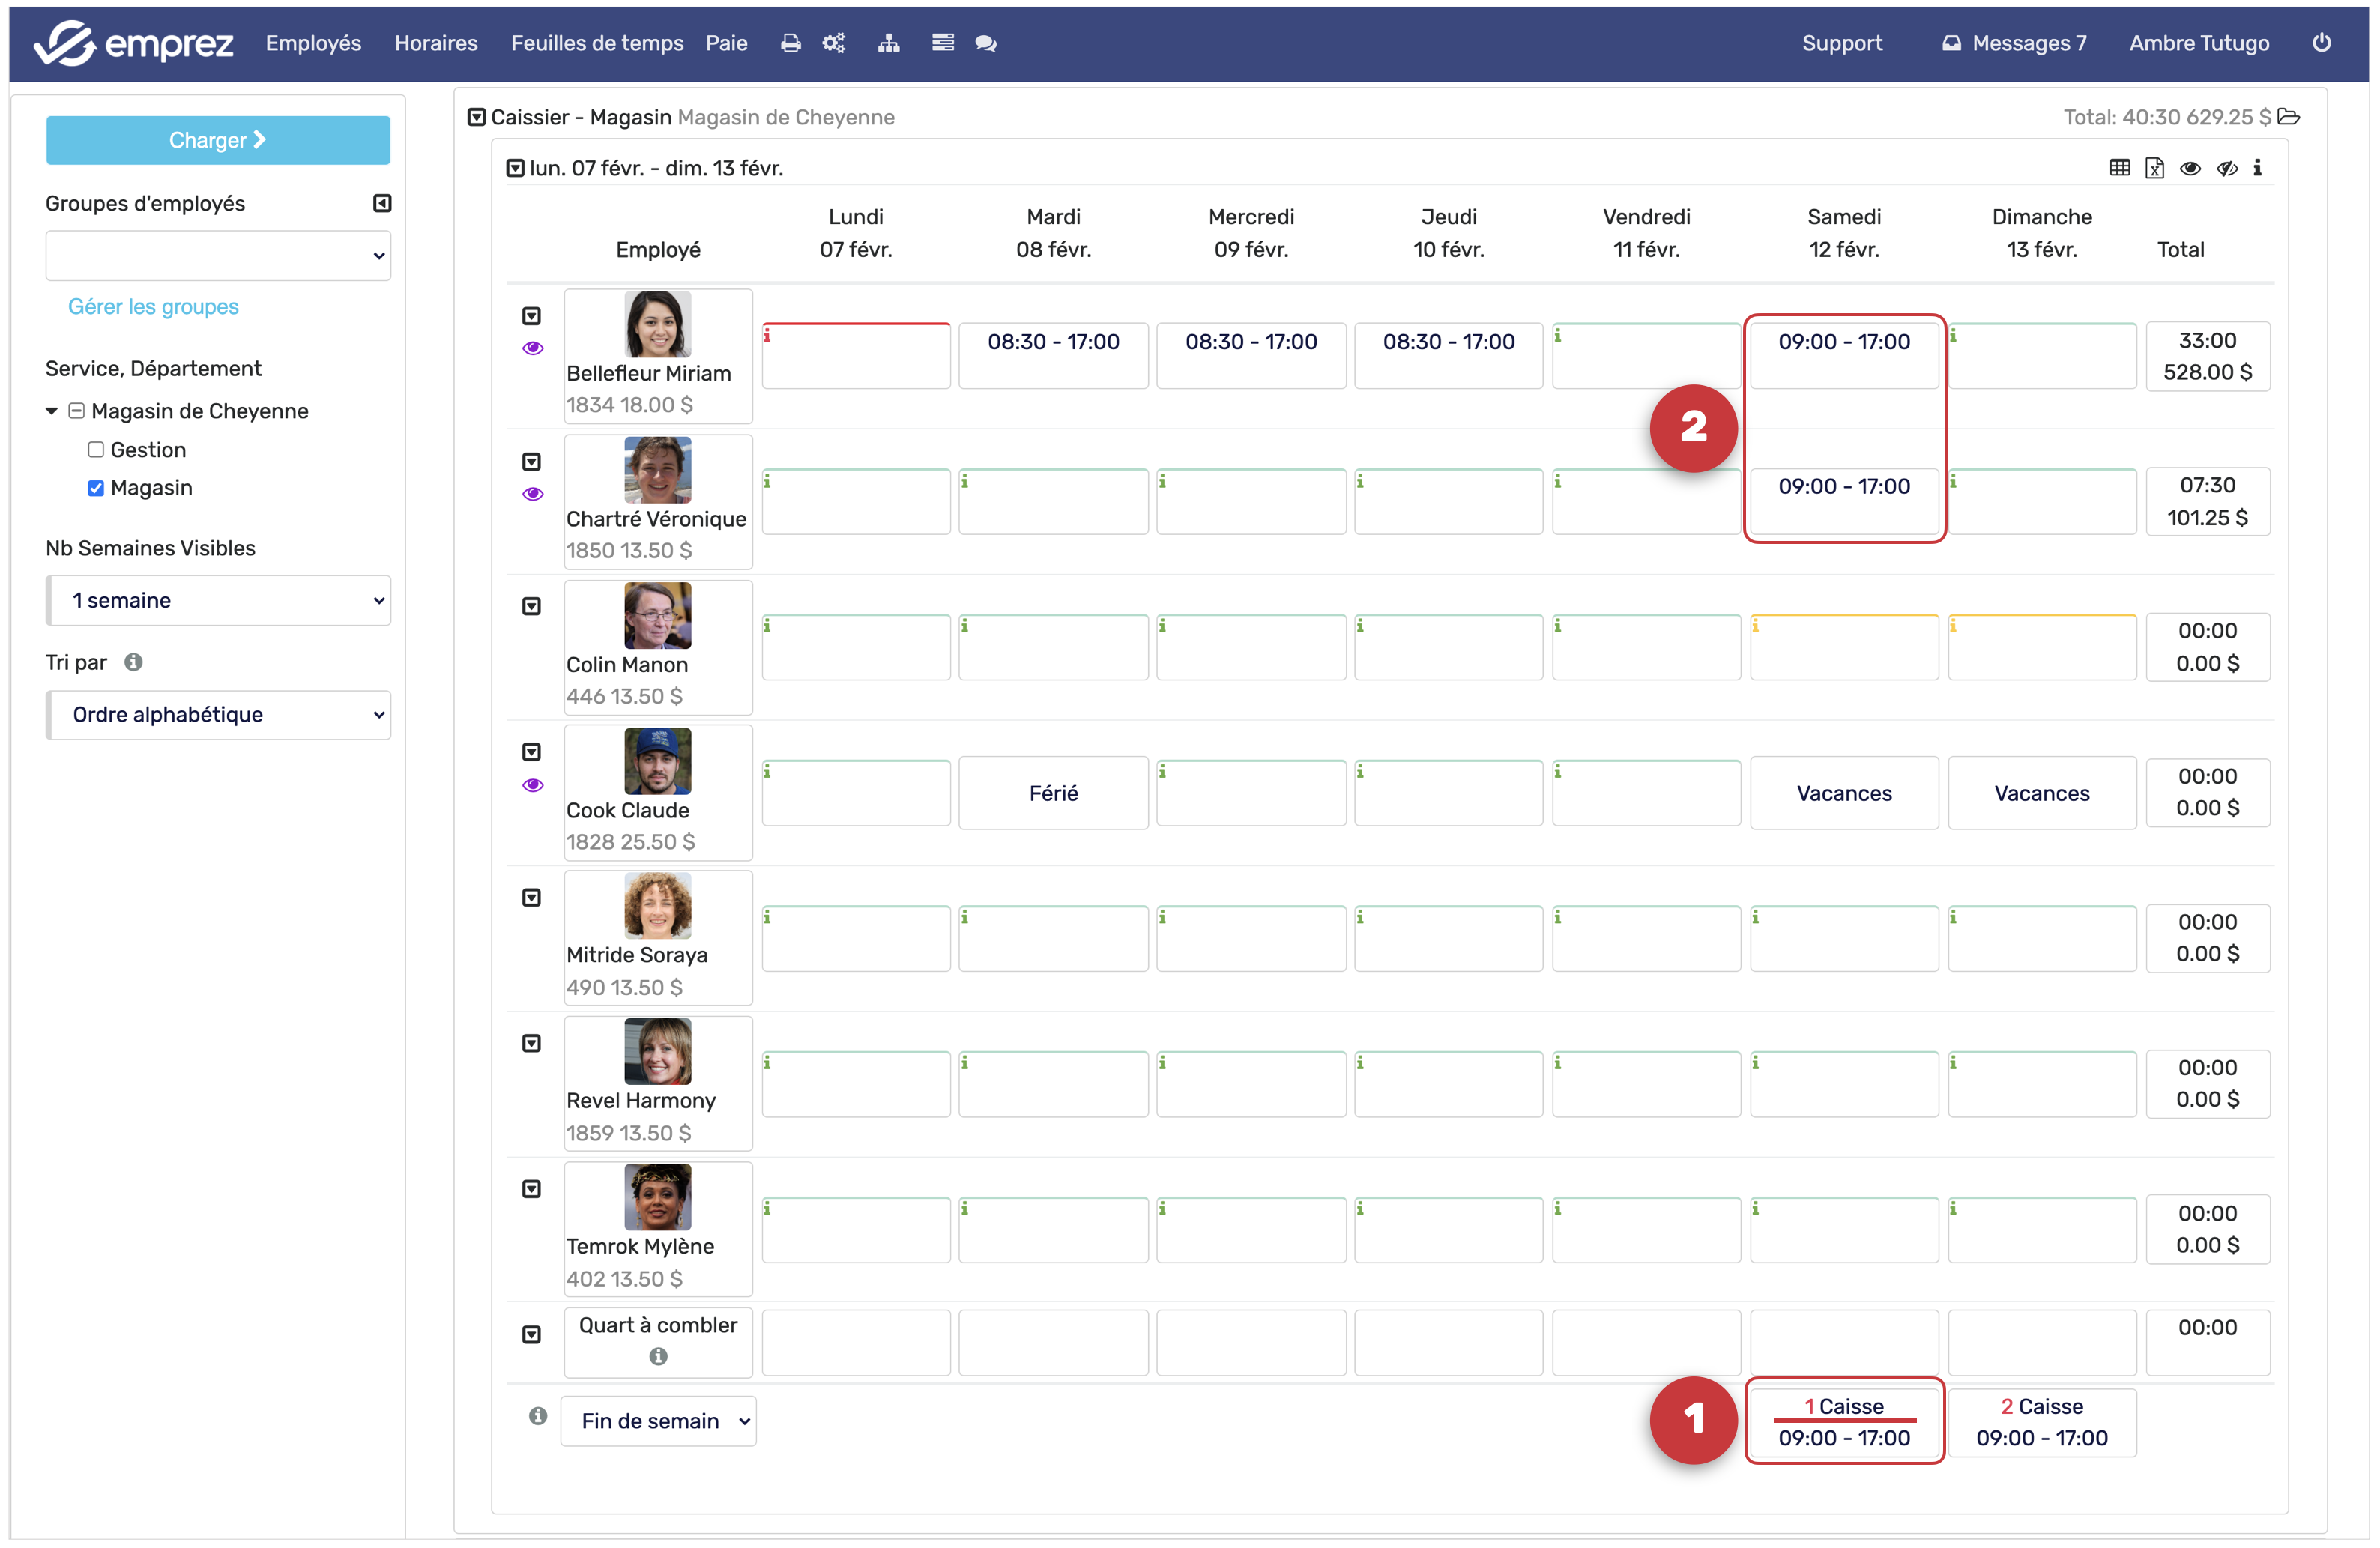Check the Gestion department checkbox
Viewport: 2380px width, 1548px height.
(96, 450)
